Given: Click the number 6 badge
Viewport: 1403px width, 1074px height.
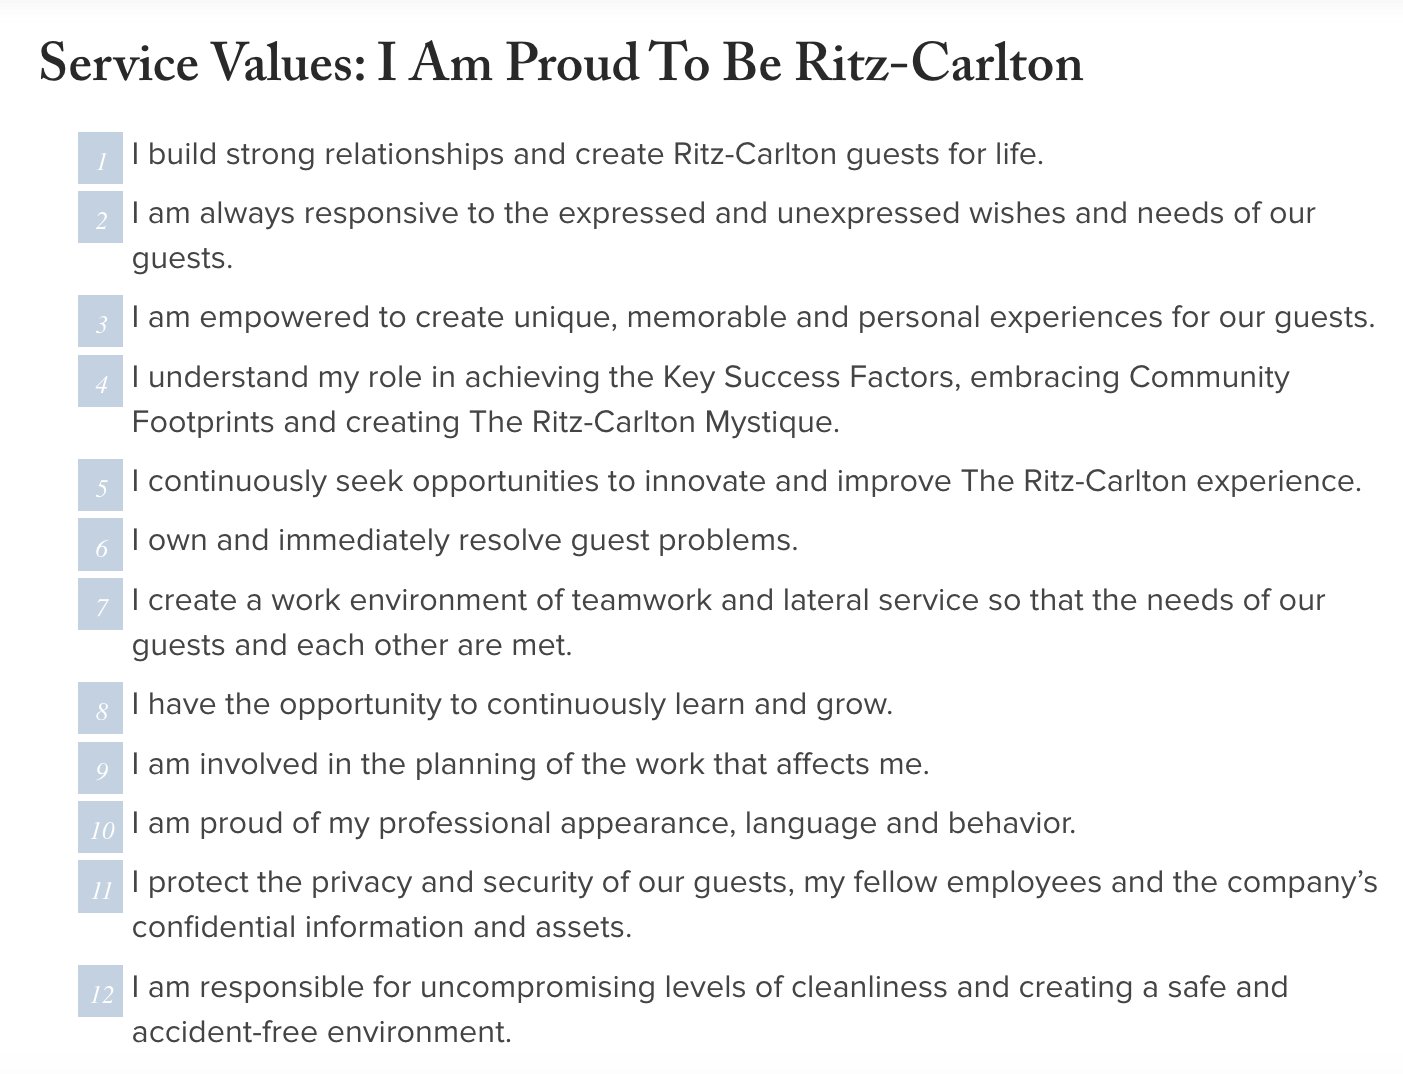Looking at the screenshot, I should point(100,544).
